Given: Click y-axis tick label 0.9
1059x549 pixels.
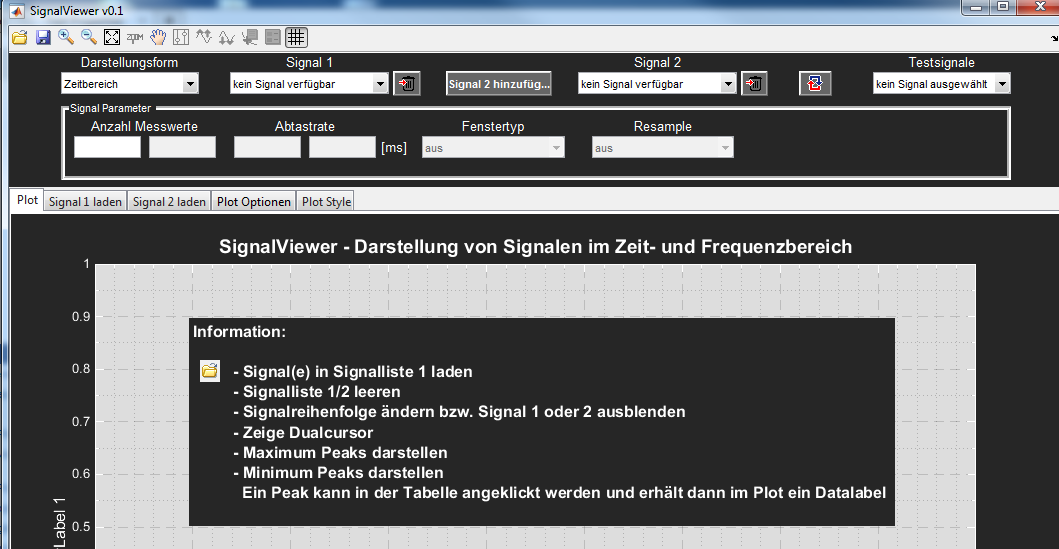Looking at the screenshot, I should [81, 317].
